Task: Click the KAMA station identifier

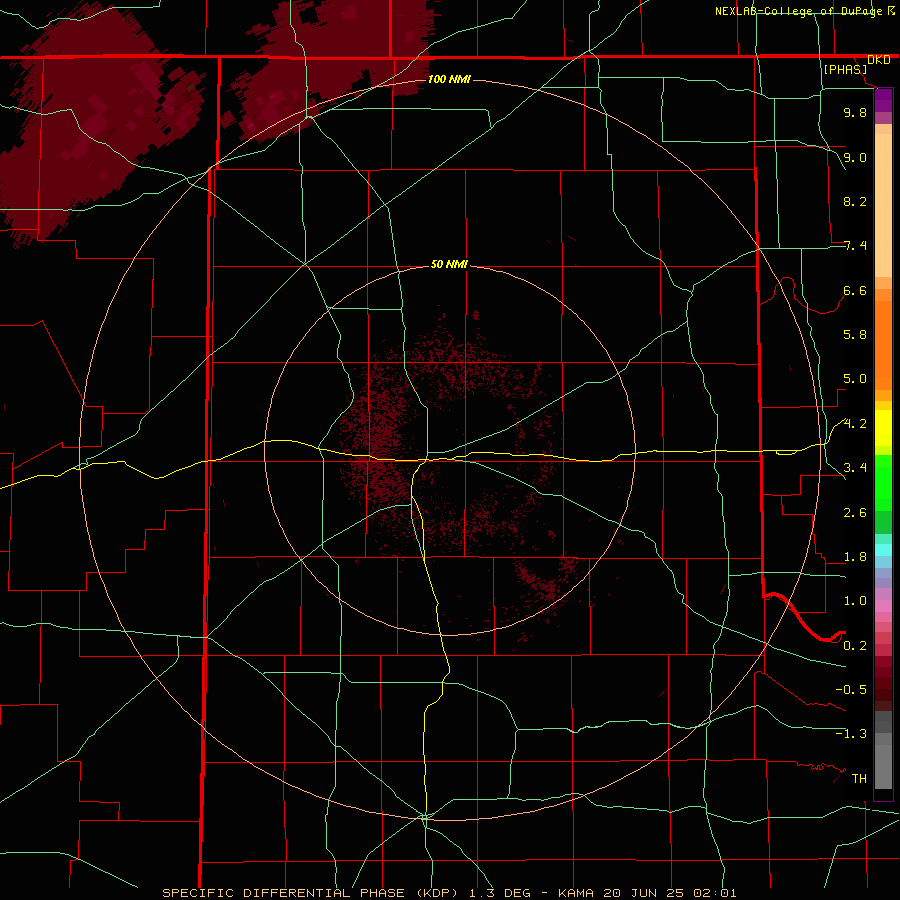Action: pyautogui.click(x=577, y=893)
